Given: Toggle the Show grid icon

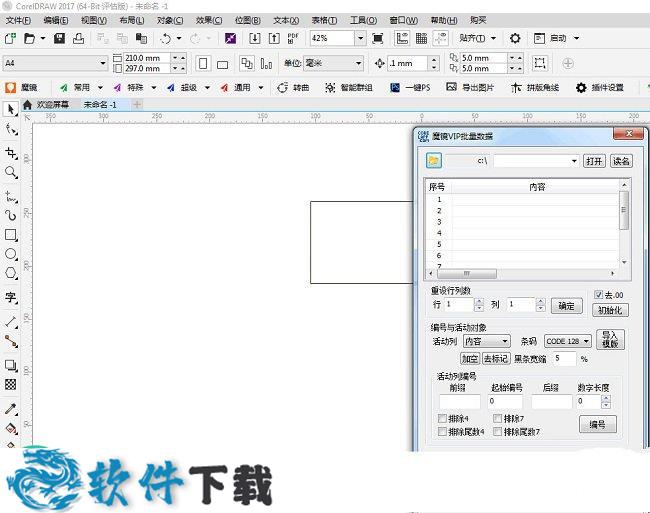Looking at the screenshot, I should point(421,39).
